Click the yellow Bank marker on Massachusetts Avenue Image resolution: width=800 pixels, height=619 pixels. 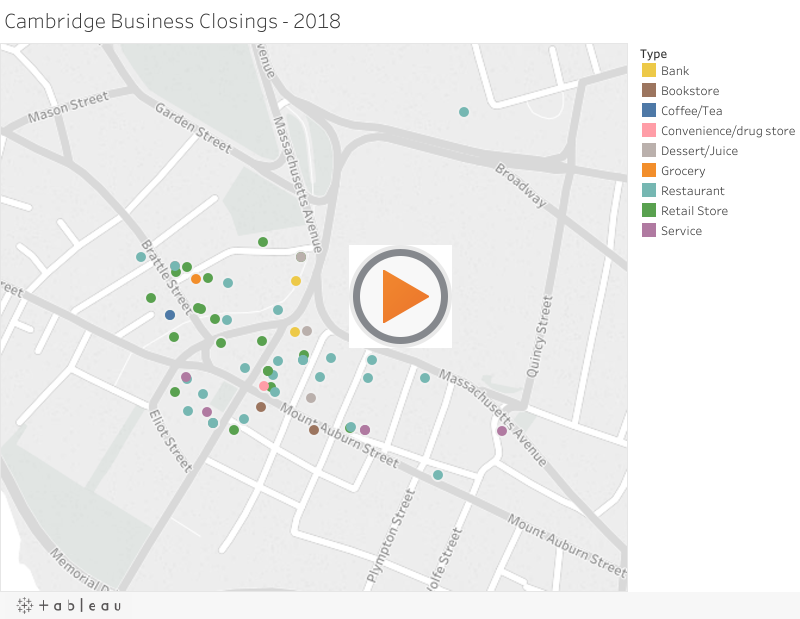click(x=295, y=280)
